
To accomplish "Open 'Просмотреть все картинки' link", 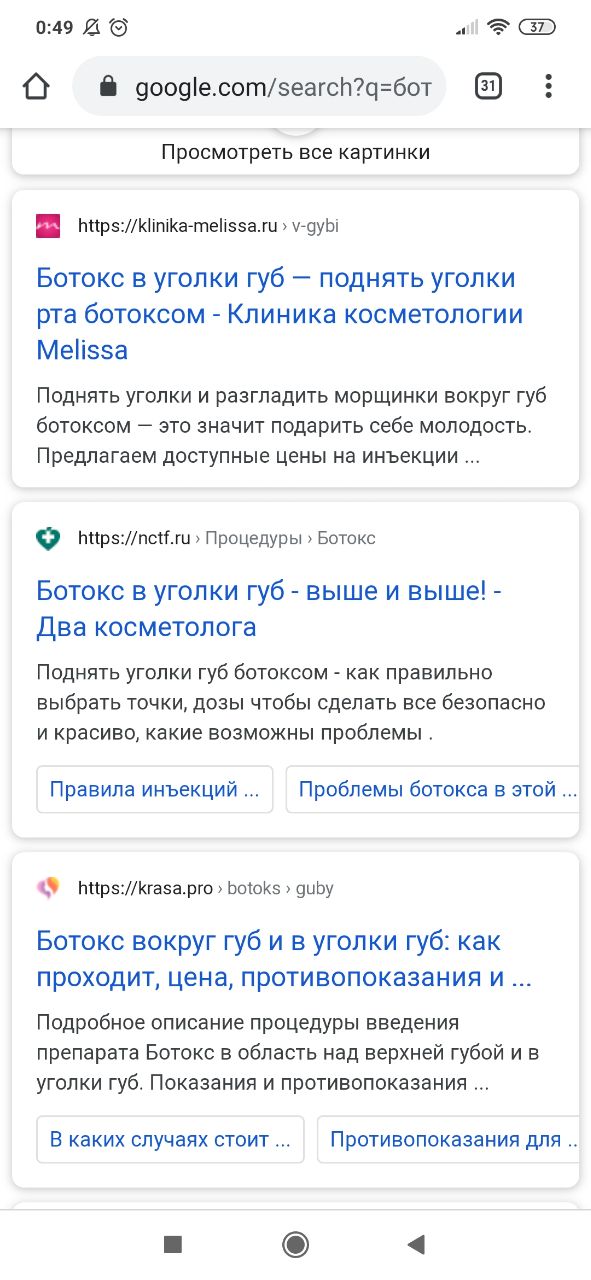I will click(296, 153).
